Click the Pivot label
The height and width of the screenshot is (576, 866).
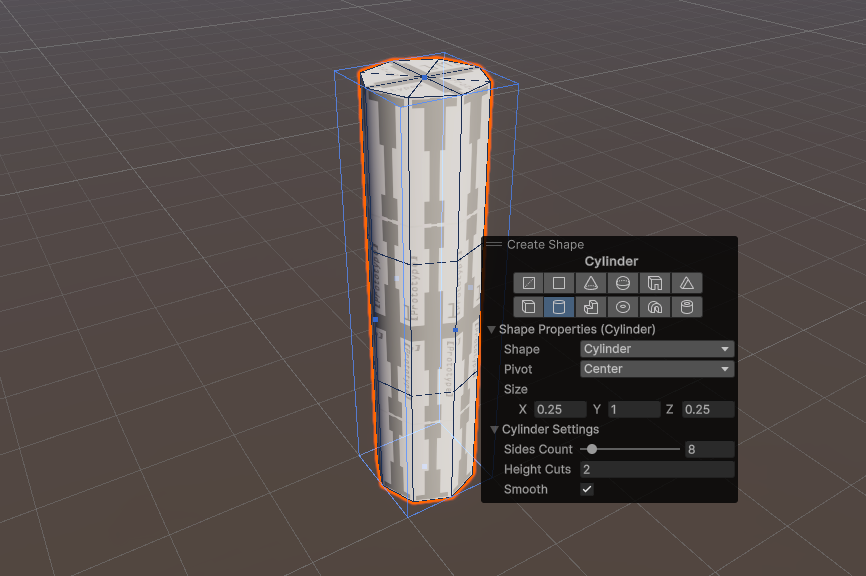click(x=518, y=369)
